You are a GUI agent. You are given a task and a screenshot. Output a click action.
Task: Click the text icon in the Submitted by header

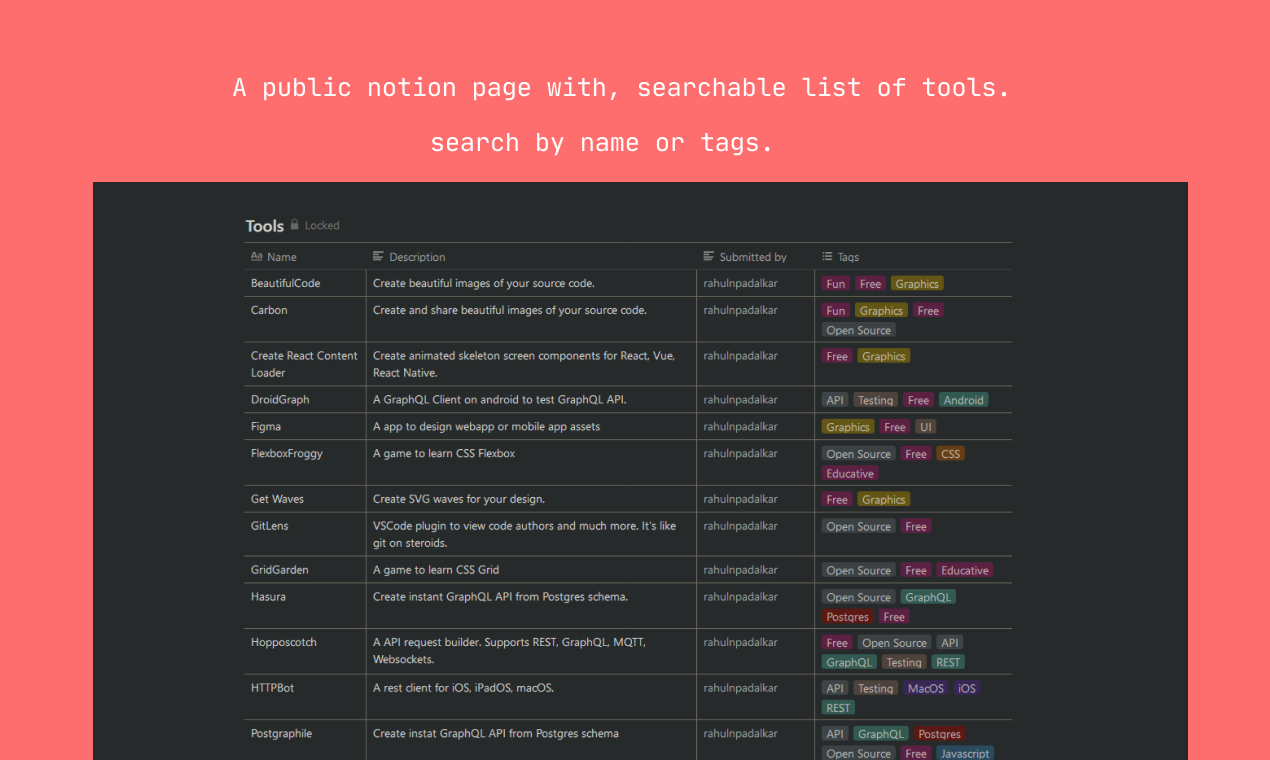point(709,257)
